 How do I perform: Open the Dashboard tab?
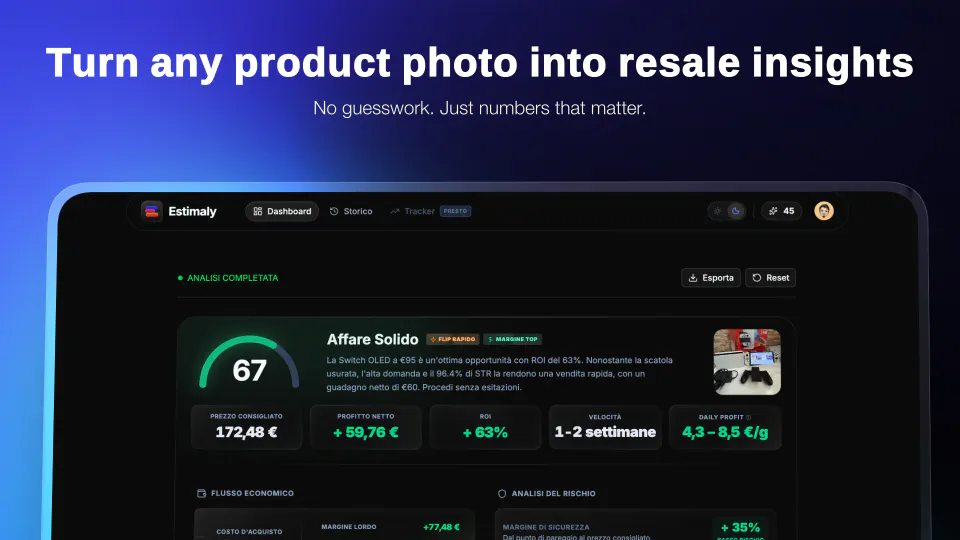[x=282, y=211]
